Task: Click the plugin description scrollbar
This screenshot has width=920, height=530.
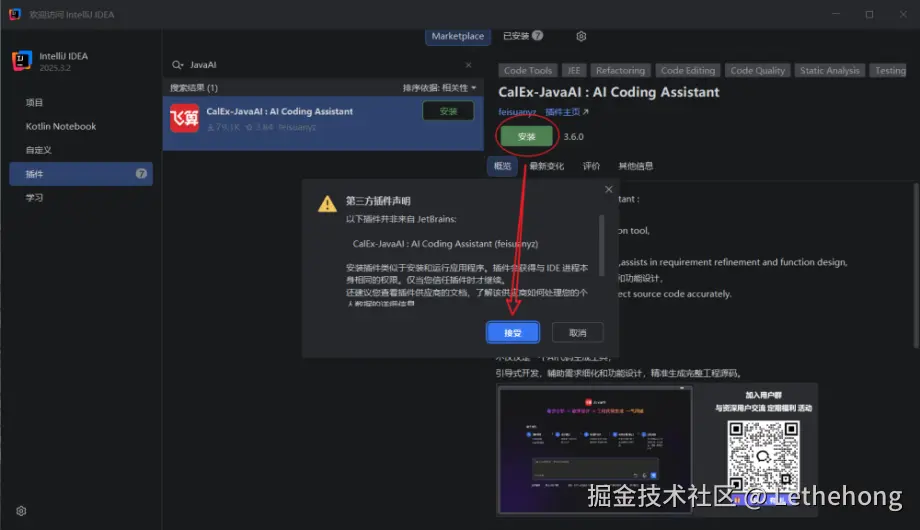Action: pyautogui.click(x=915, y=265)
